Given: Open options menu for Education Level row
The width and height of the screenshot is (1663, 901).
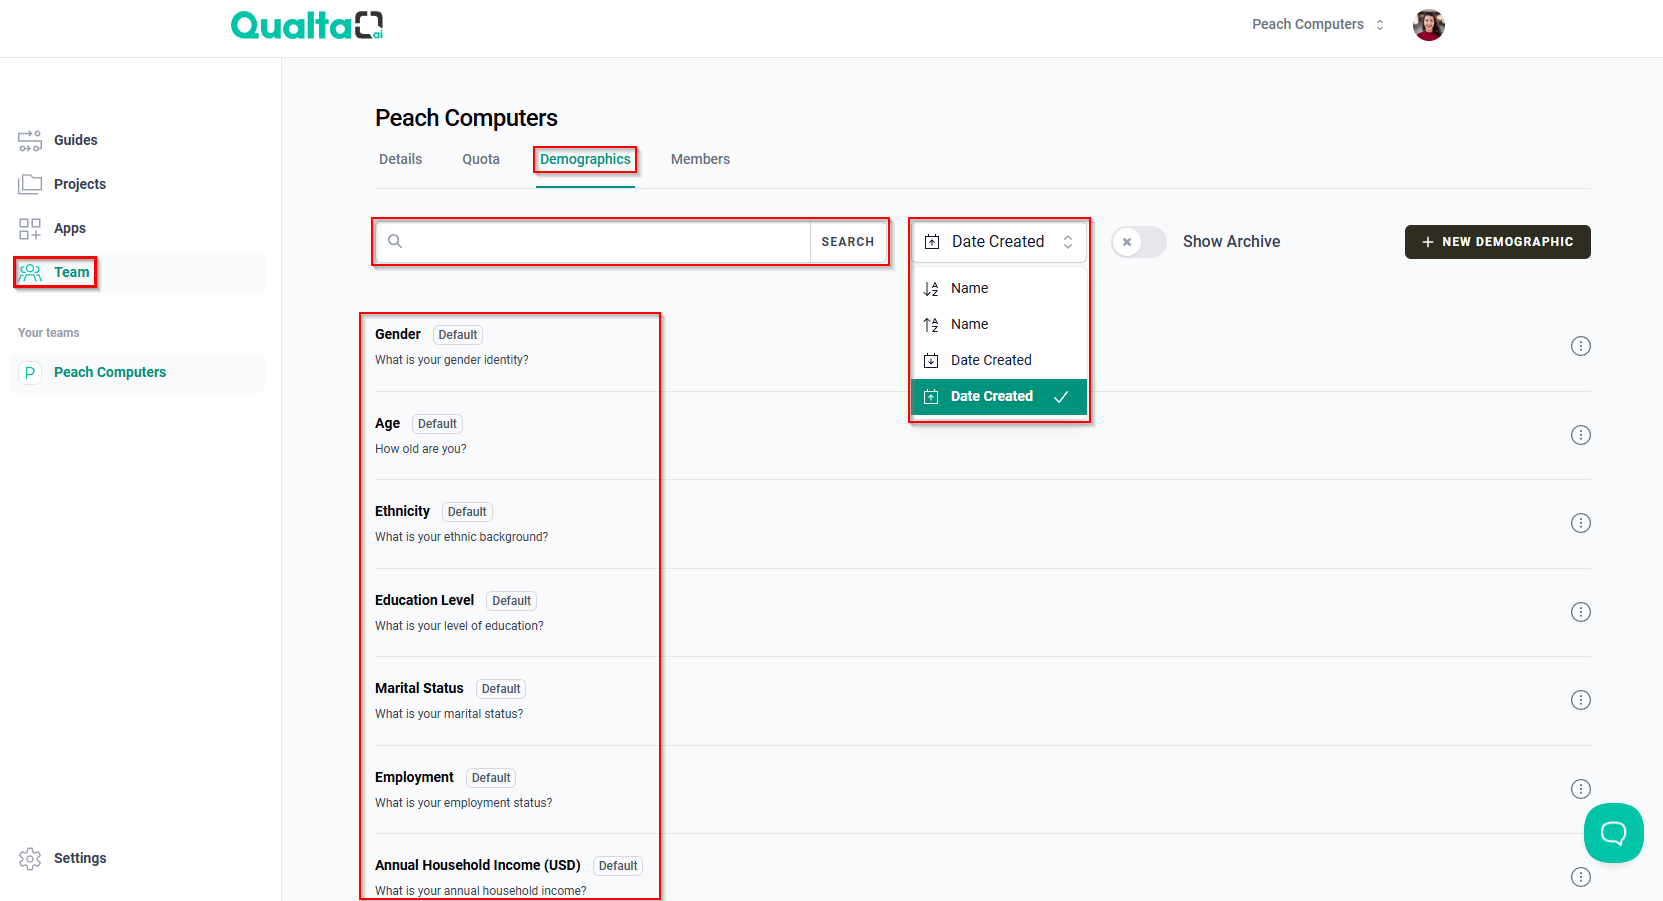Looking at the screenshot, I should [1580, 612].
